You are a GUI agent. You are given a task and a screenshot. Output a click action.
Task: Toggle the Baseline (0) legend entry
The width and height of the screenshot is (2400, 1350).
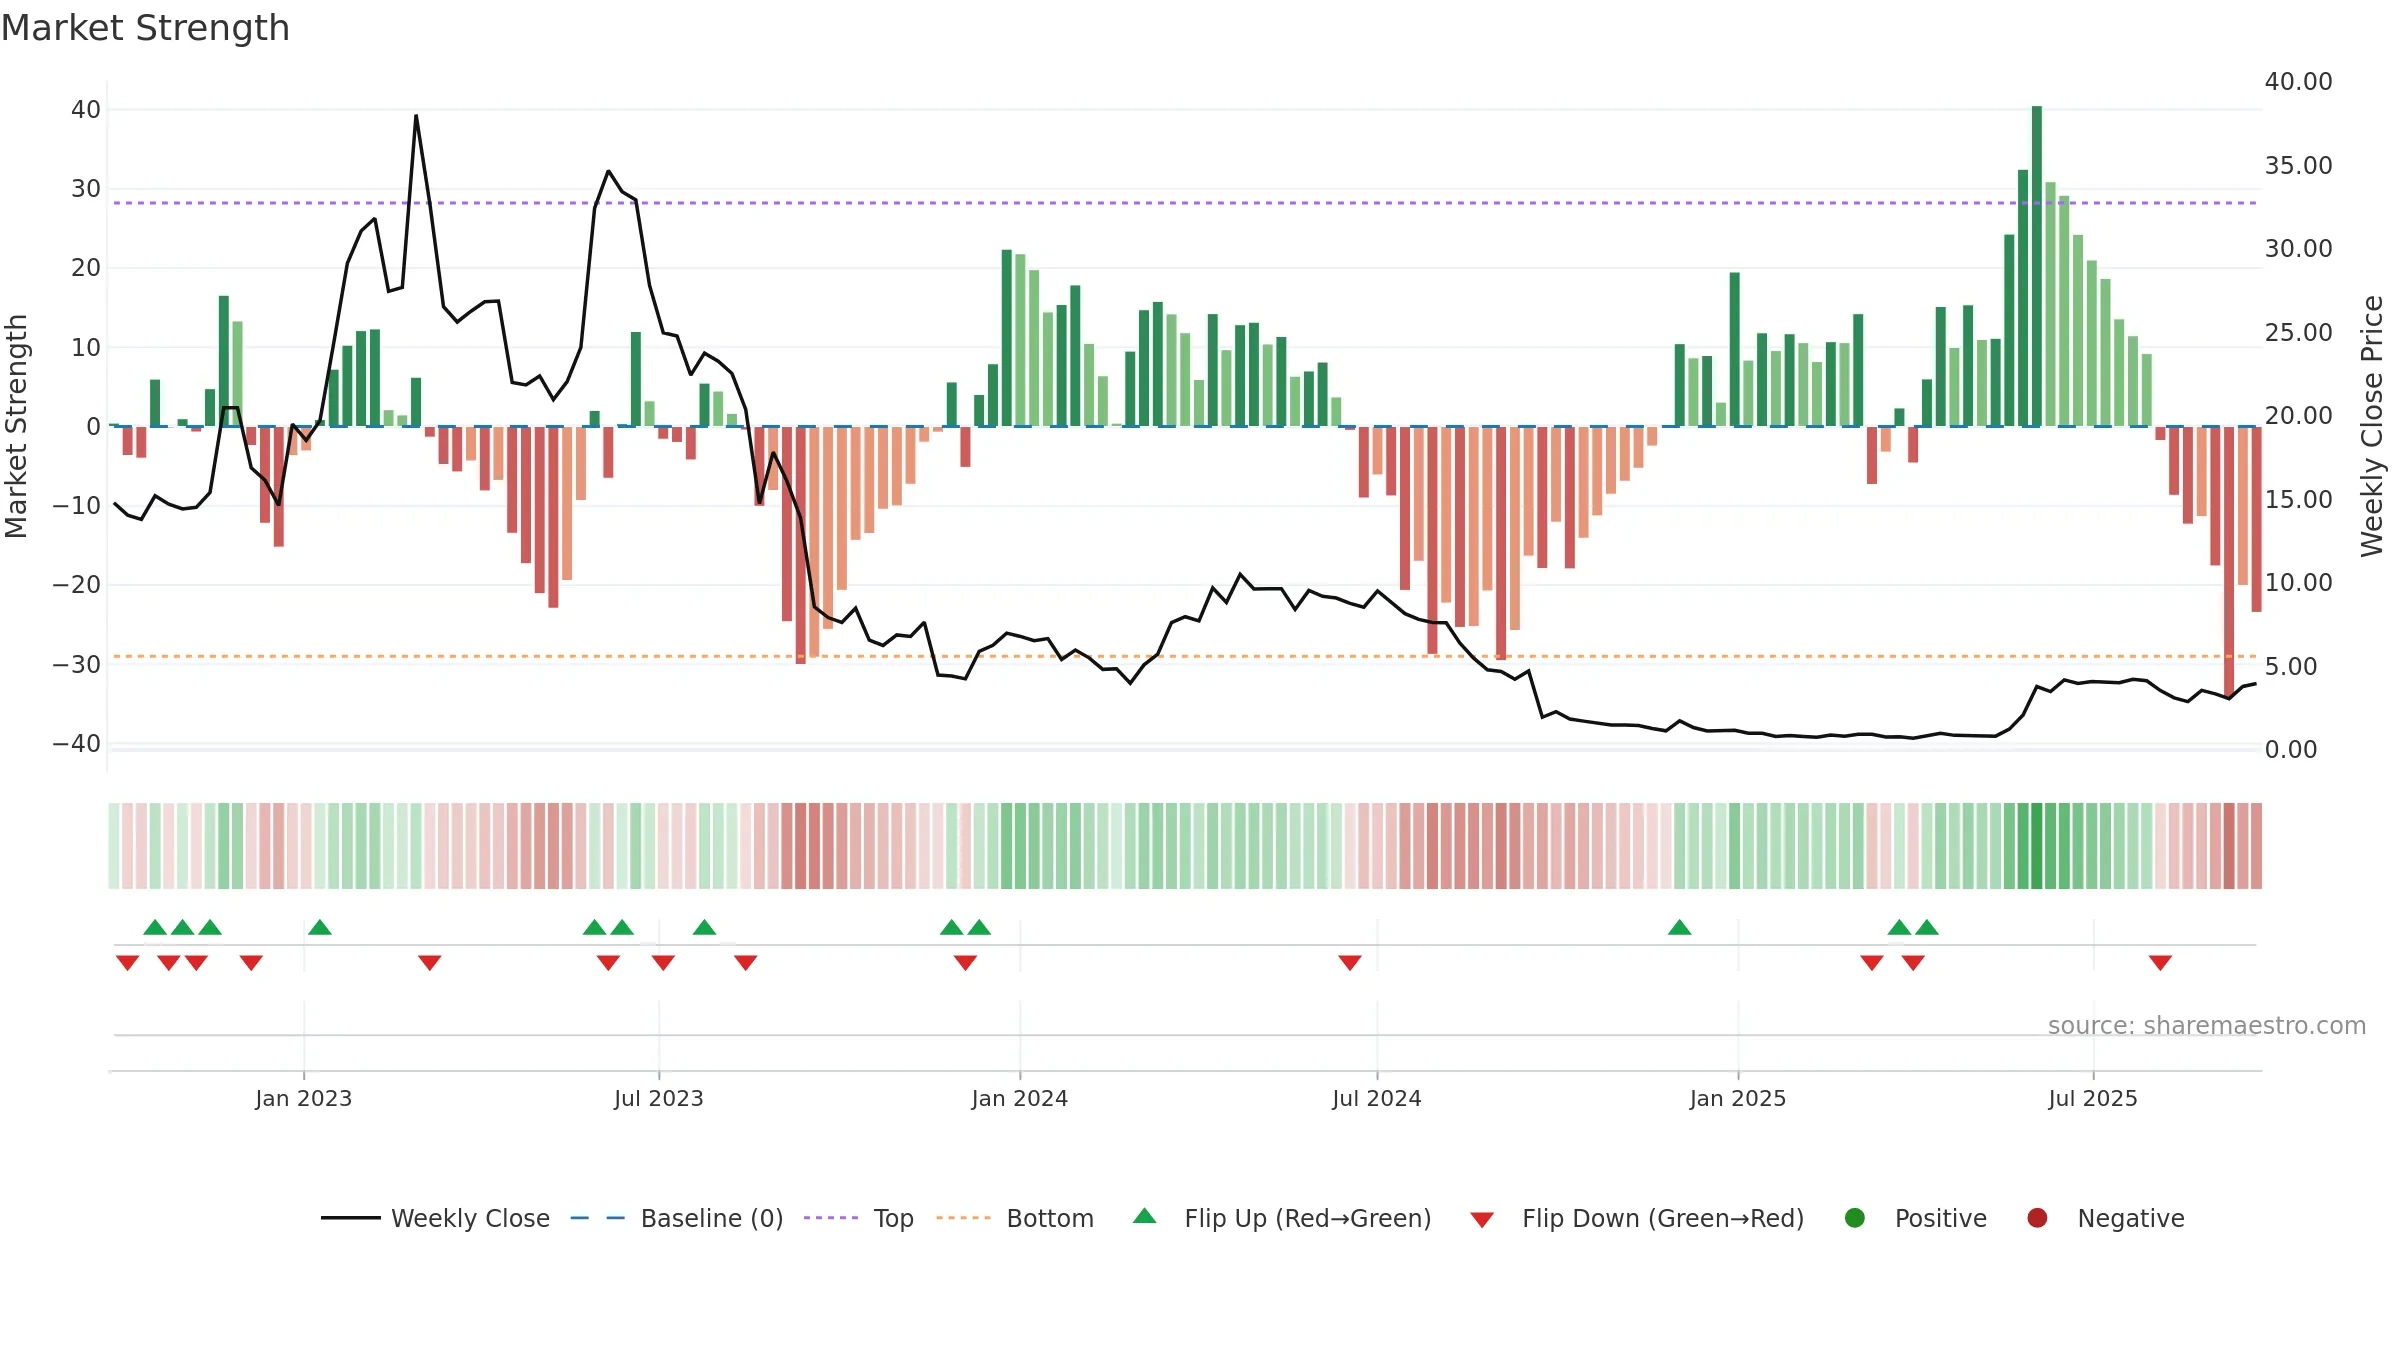pos(677,1218)
